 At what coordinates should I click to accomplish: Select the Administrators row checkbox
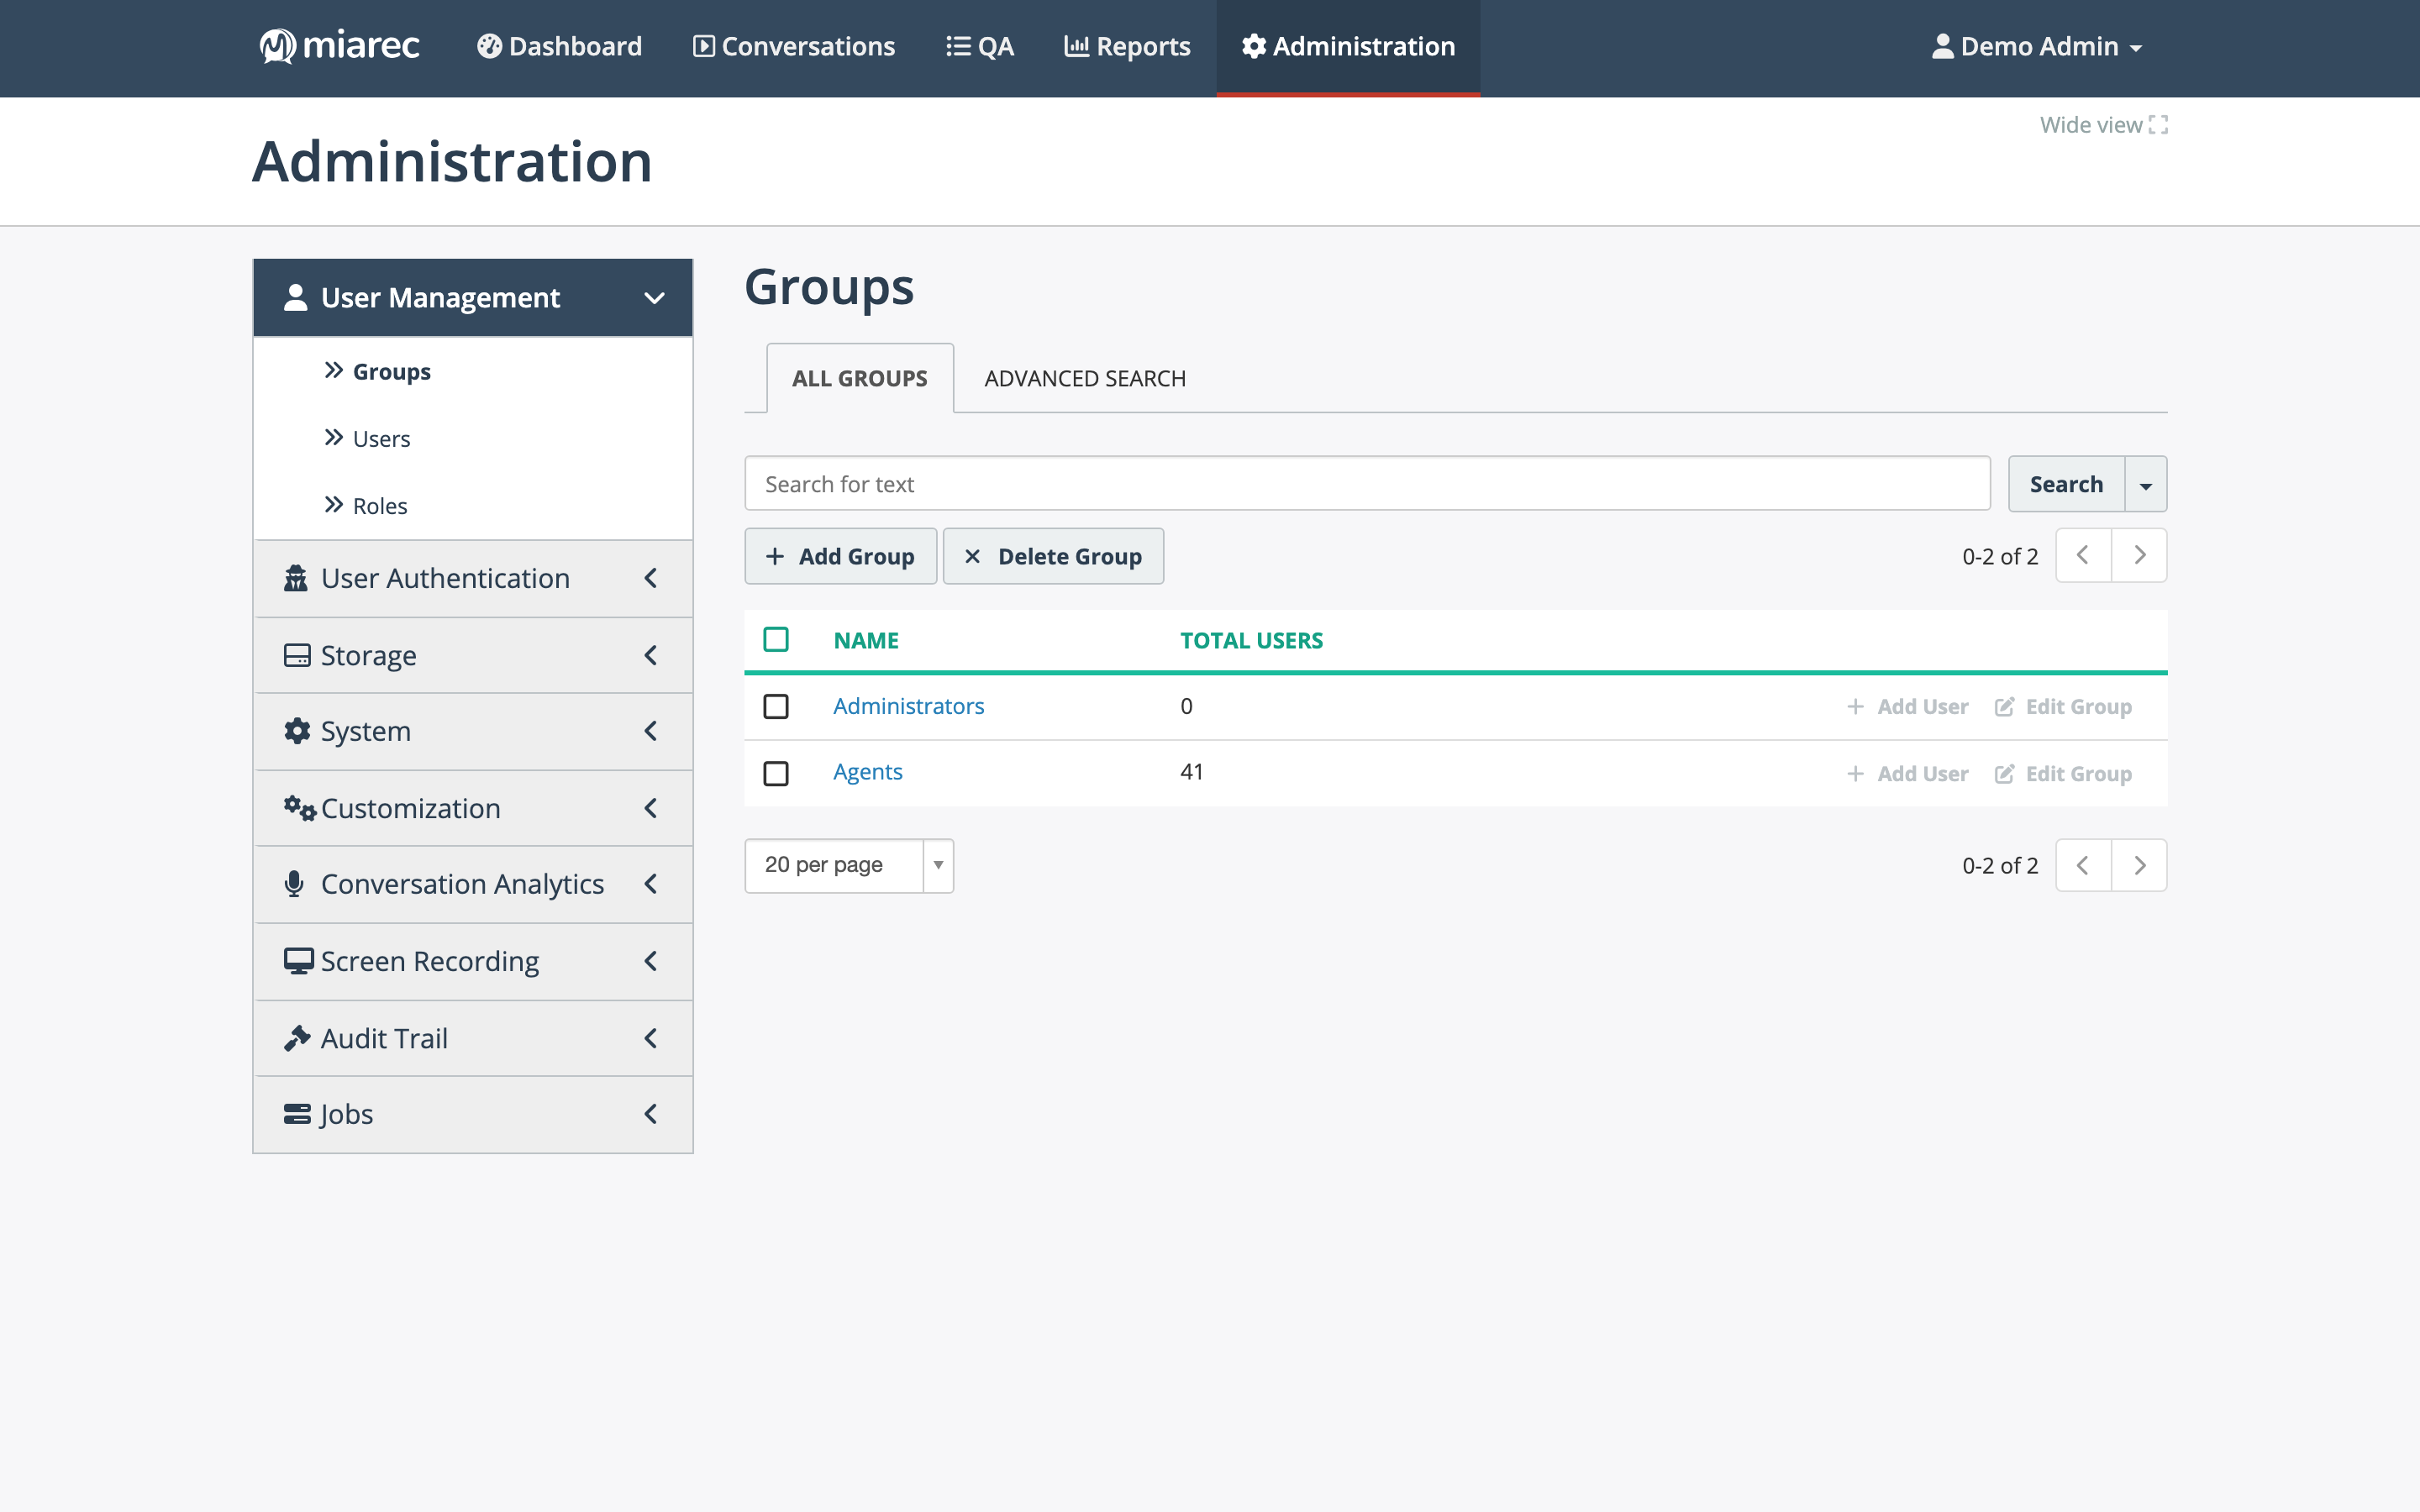point(776,707)
